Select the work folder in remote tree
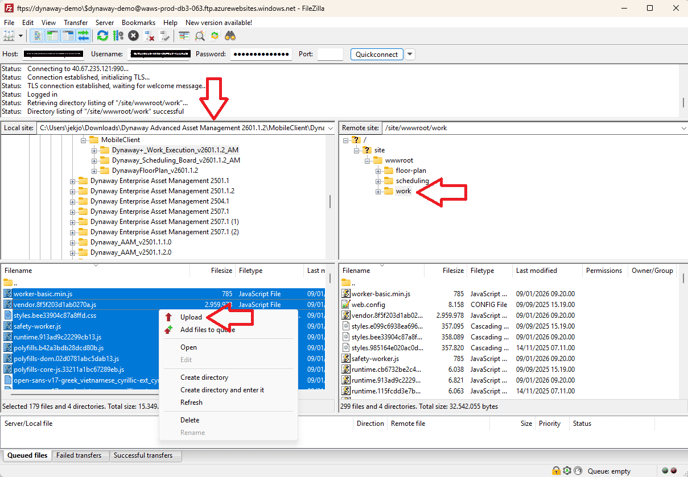 (403, 191)
